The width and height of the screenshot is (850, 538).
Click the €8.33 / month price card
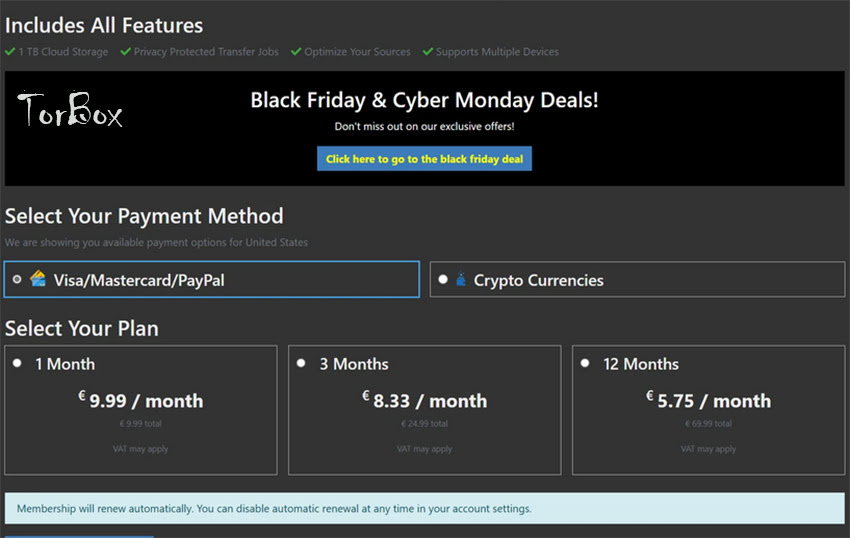[424, 410]
